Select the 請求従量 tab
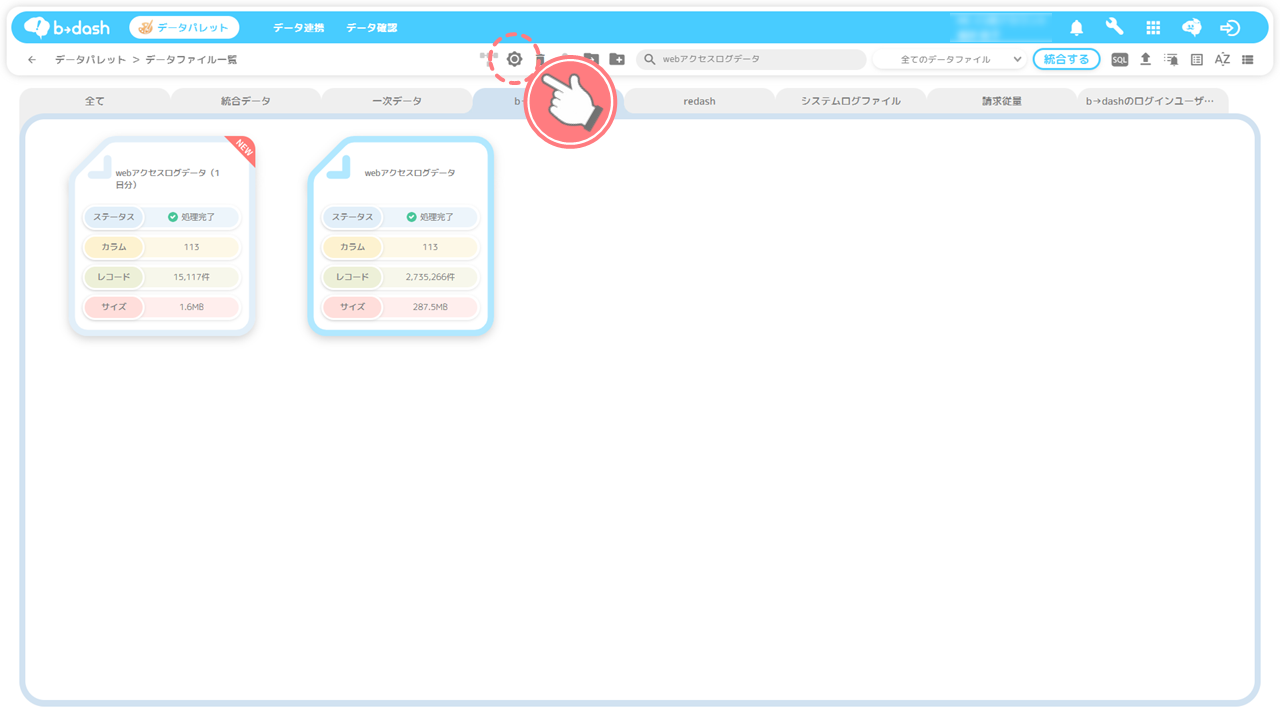The width and height of the screenshot is (1280, 720). point(1002,101)
